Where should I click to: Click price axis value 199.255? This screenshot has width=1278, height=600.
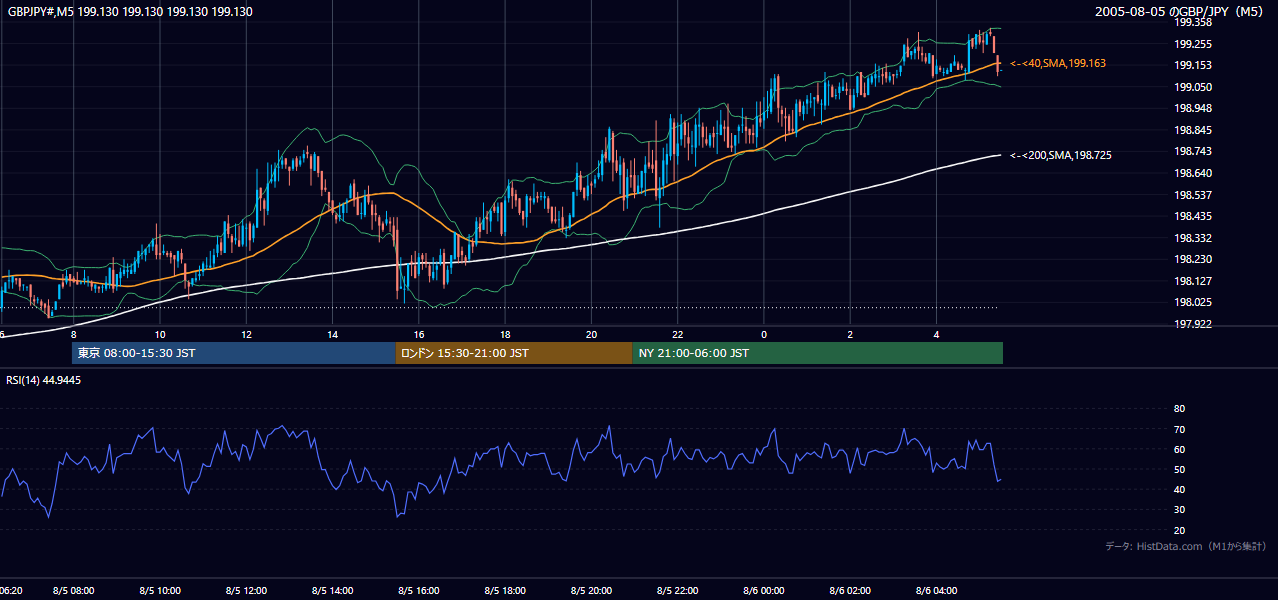click(1193, 44)
